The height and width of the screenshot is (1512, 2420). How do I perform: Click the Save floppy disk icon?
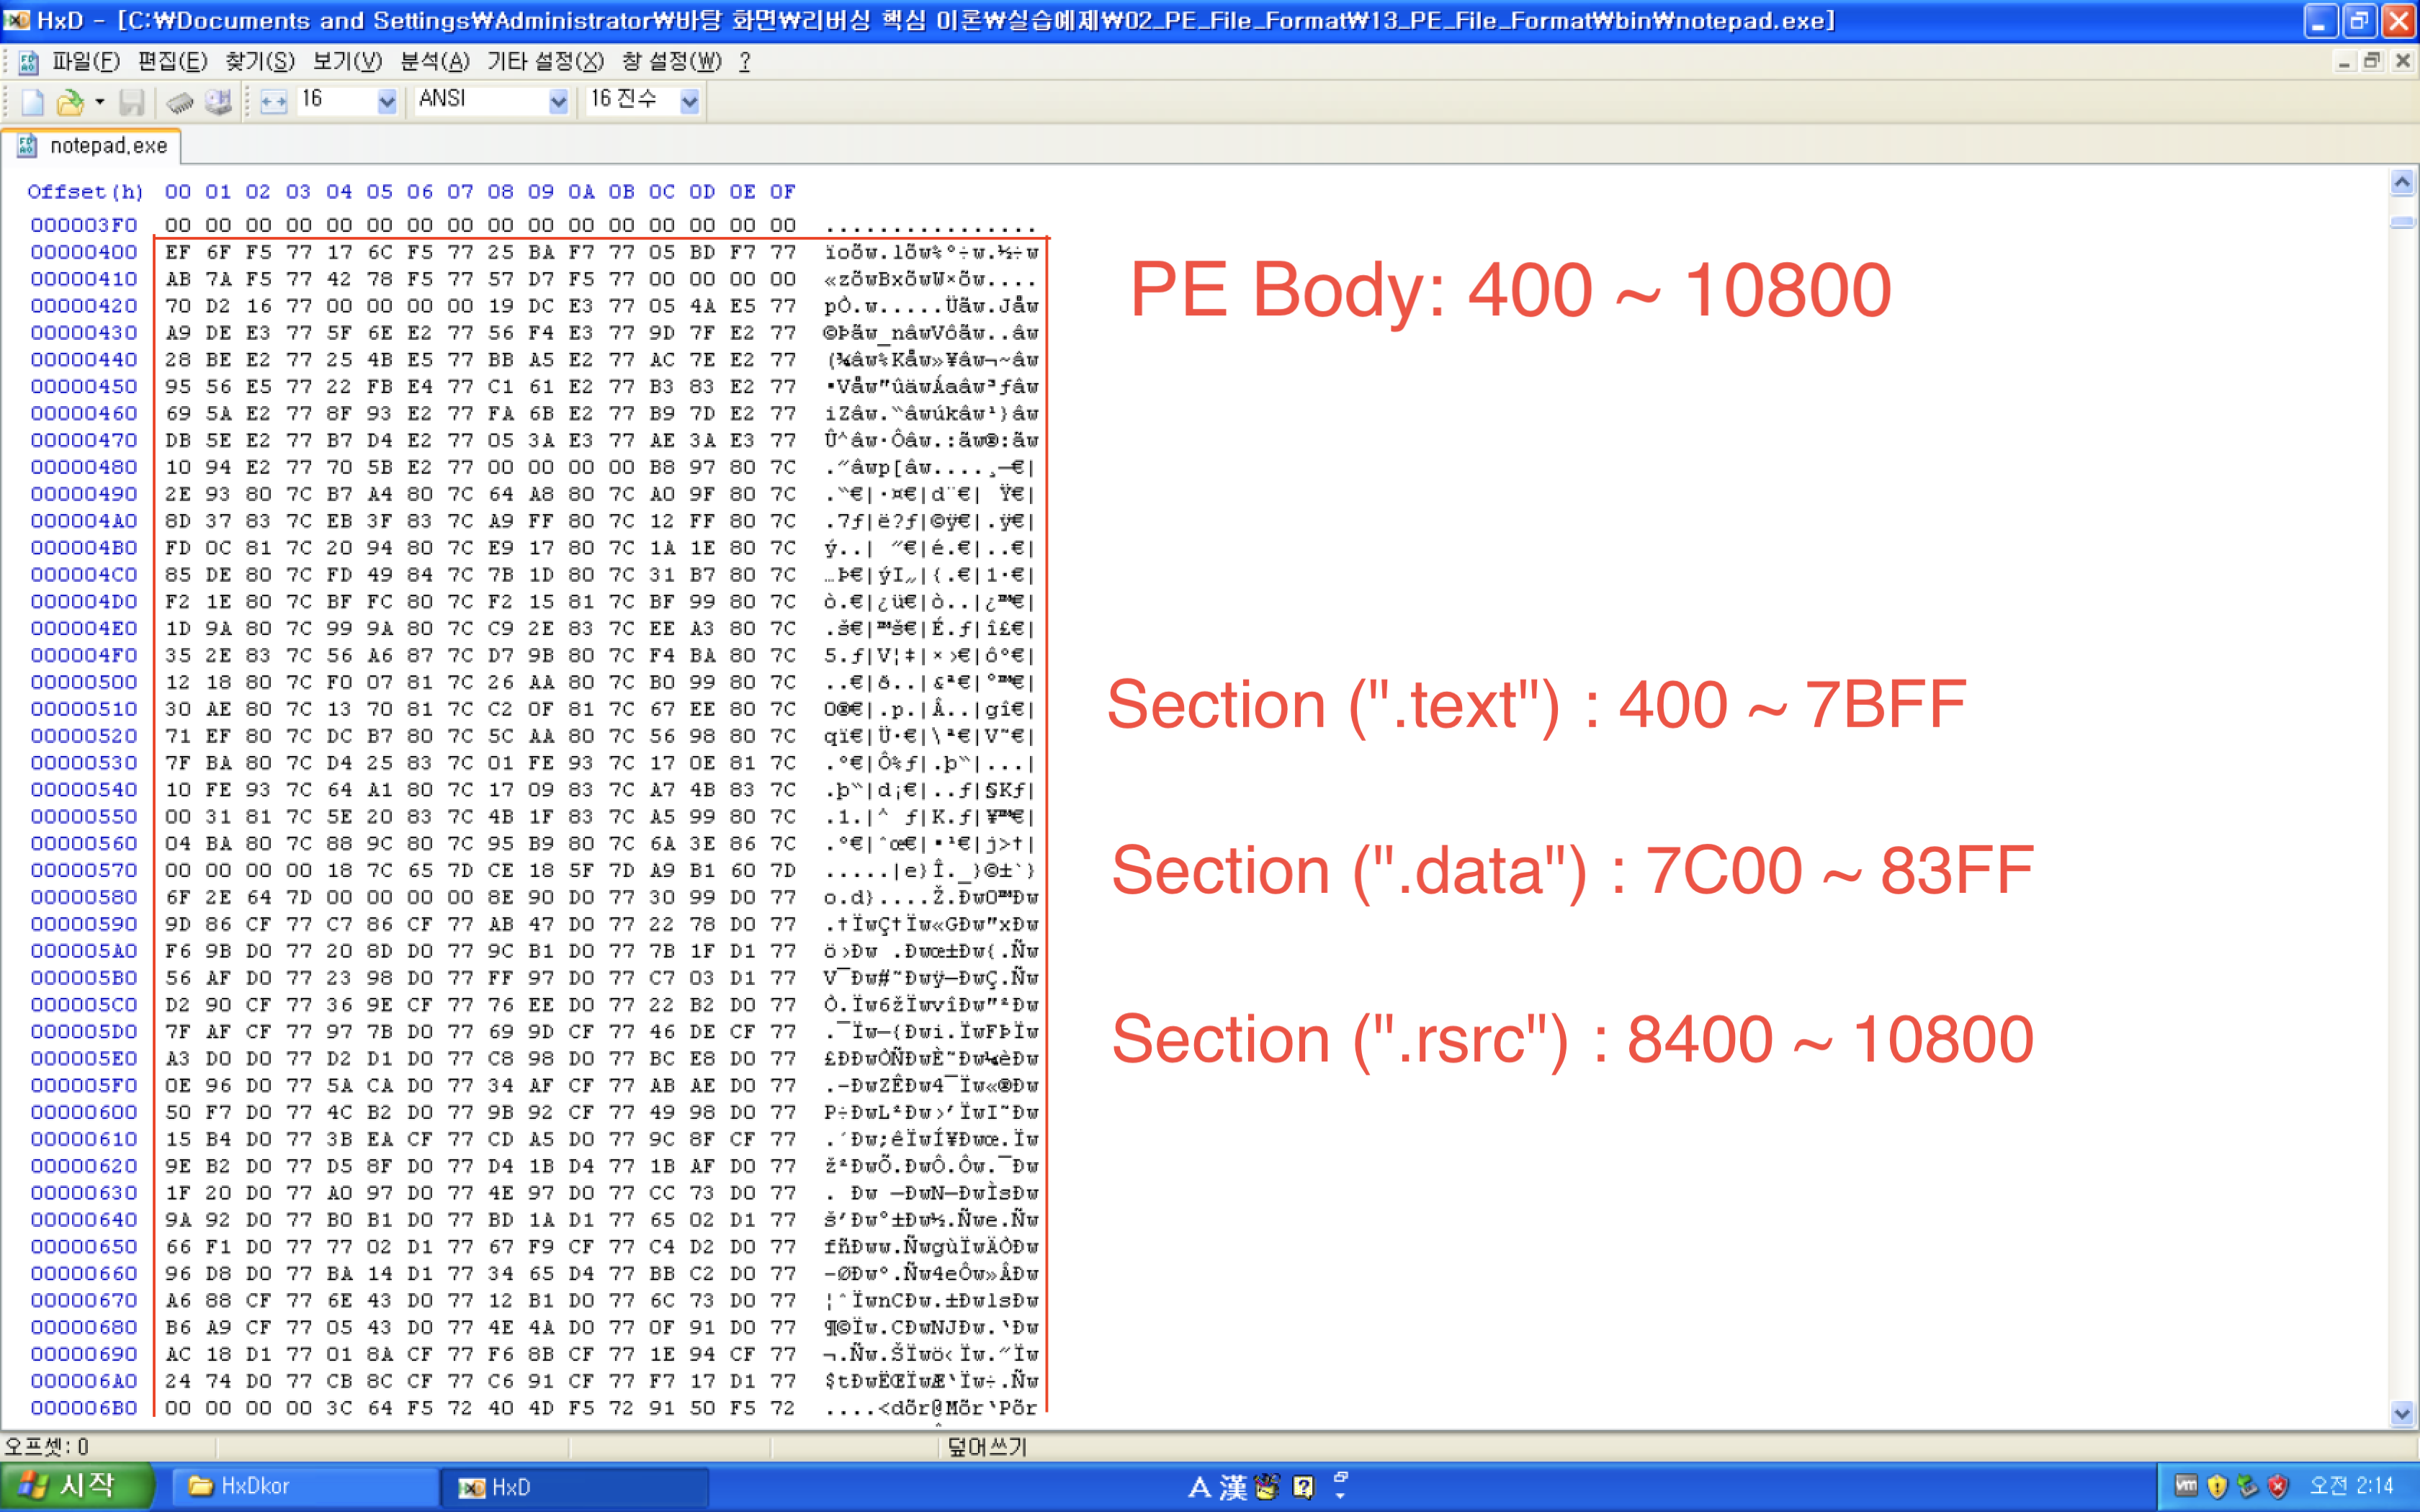[x=131, y=101]
